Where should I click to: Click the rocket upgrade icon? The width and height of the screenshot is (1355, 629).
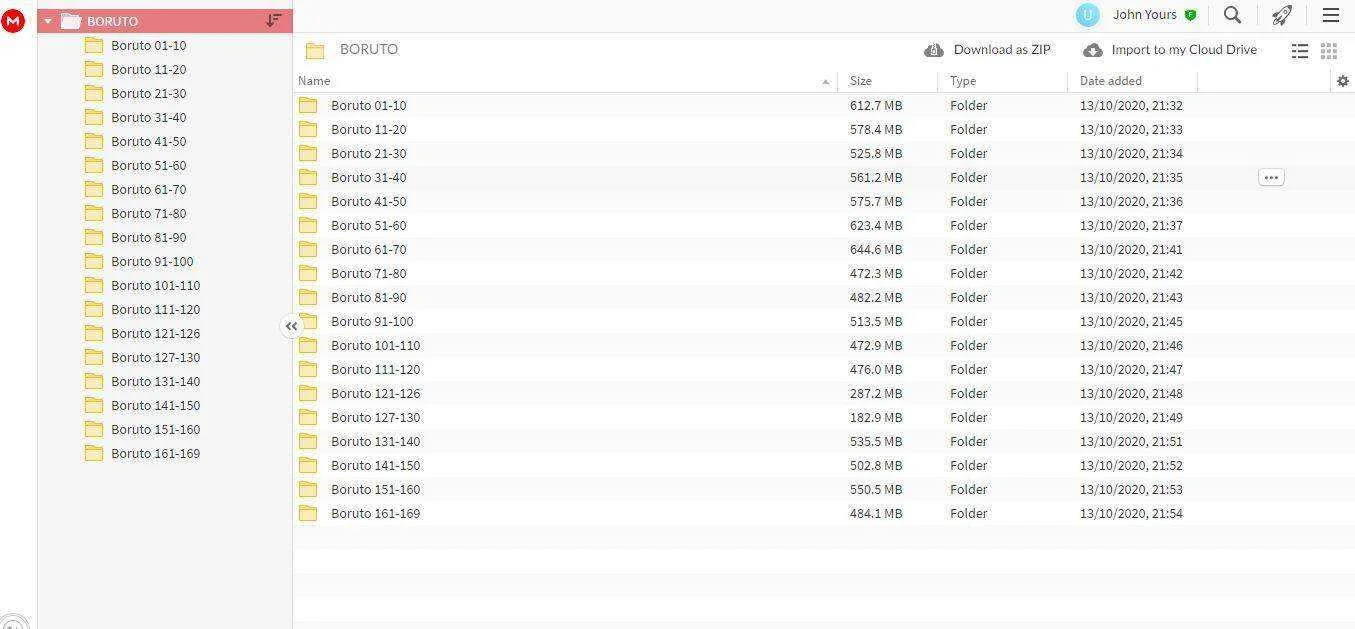click(x=1281, y=15)
